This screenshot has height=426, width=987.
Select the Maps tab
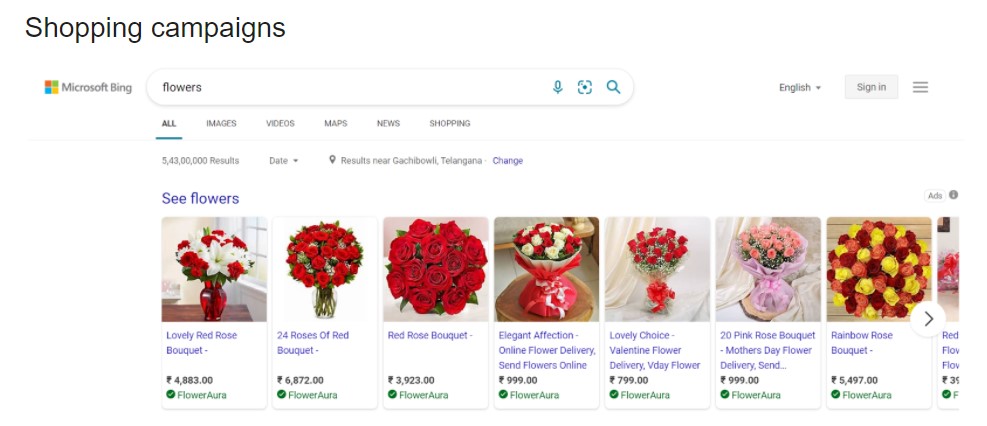336,123
